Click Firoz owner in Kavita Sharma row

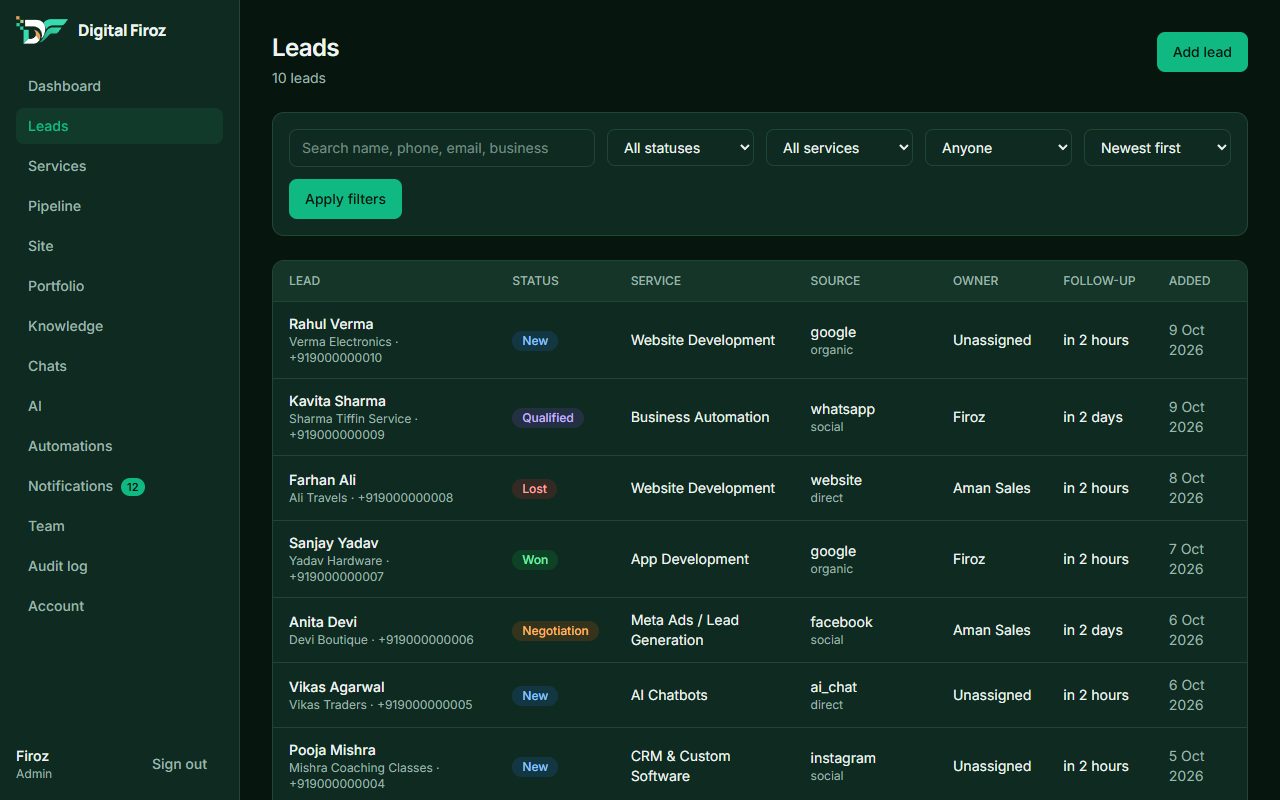pos(969,417)
